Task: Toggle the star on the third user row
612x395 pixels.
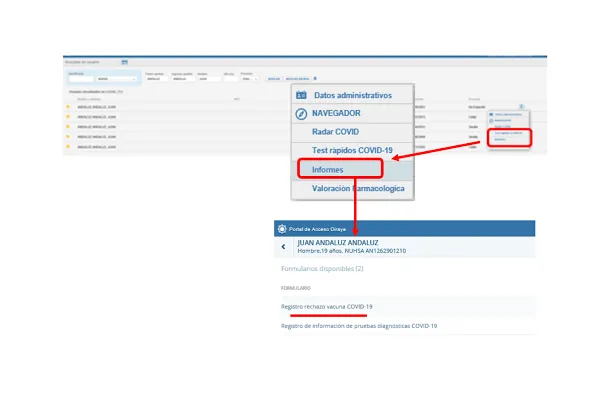Action: point(68,126)
